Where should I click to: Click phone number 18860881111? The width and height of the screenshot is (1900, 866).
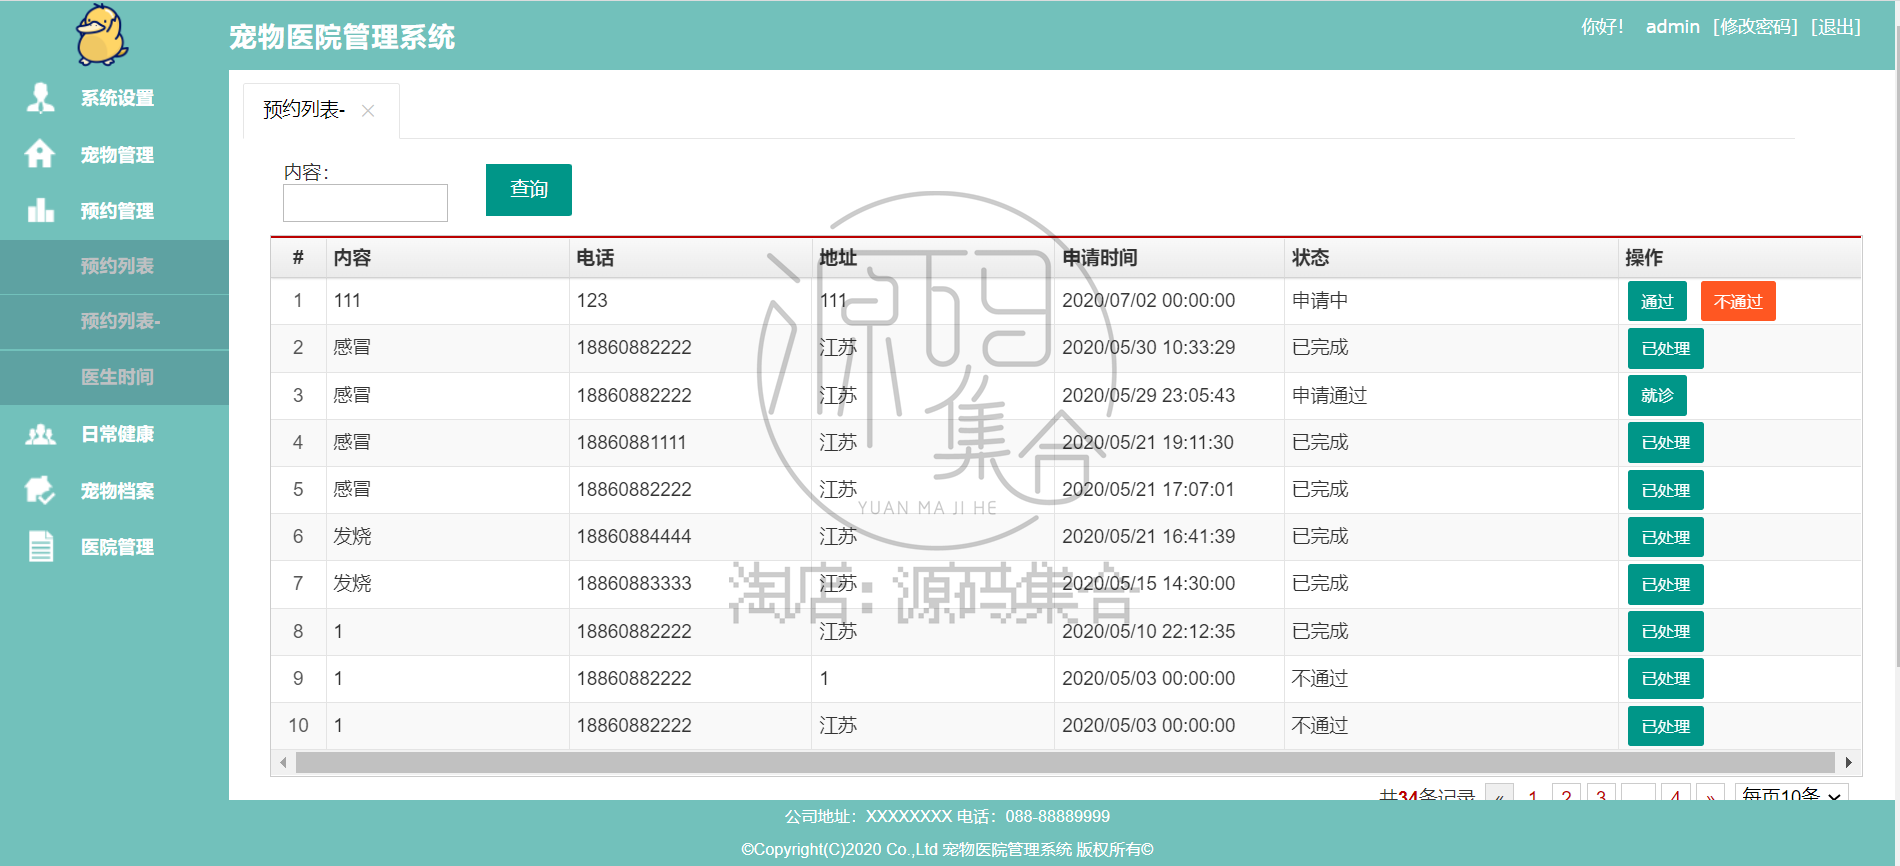pyautogui.click(x=631, y=442)
